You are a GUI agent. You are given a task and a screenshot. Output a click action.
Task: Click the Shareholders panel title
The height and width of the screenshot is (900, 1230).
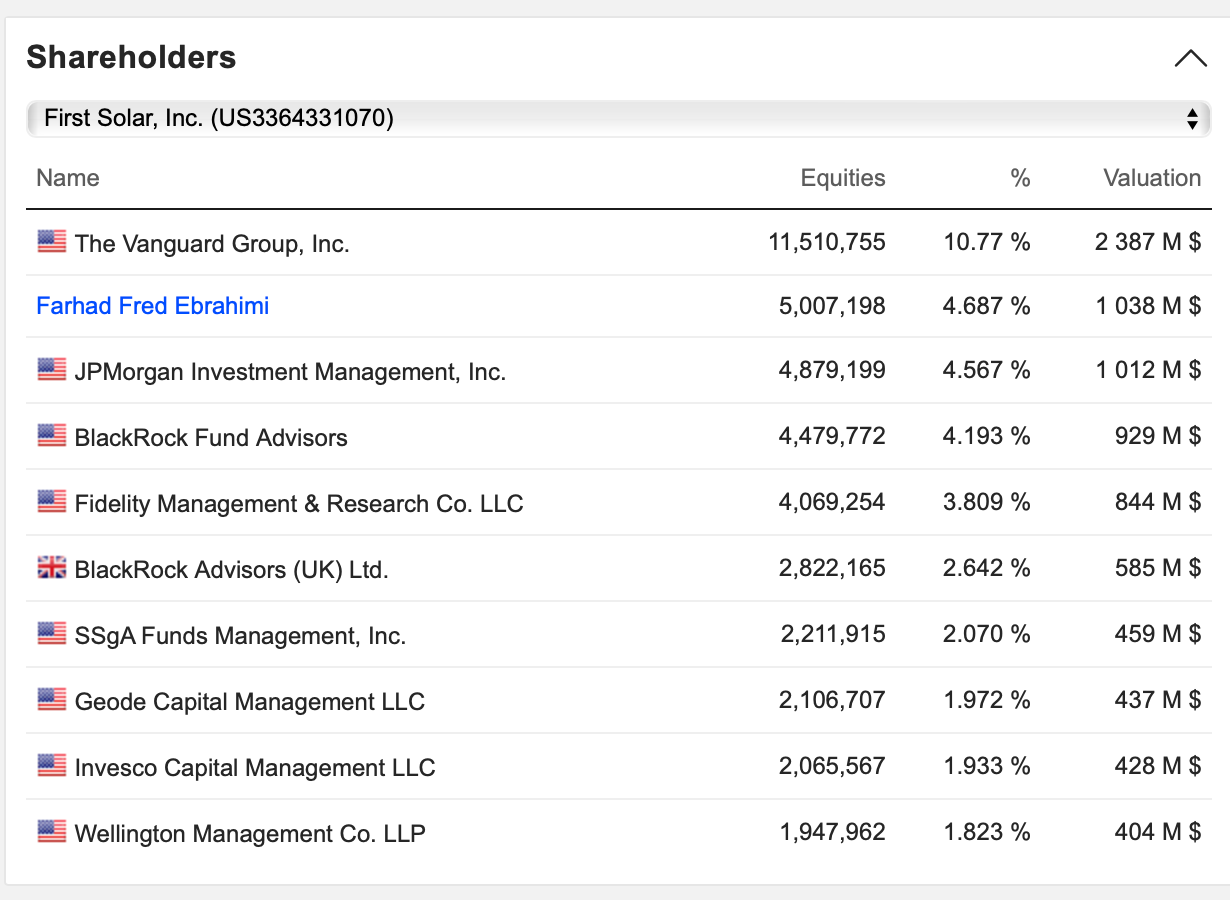[x=131, y=57]
